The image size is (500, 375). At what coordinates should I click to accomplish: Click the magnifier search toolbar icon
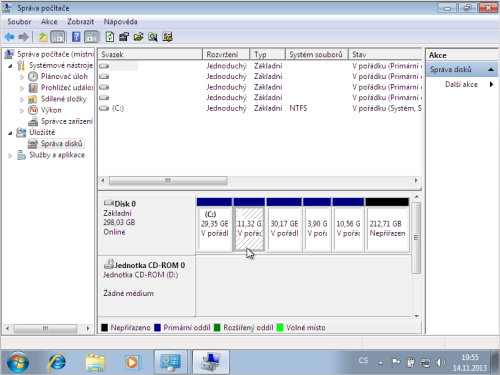point(153,37)
